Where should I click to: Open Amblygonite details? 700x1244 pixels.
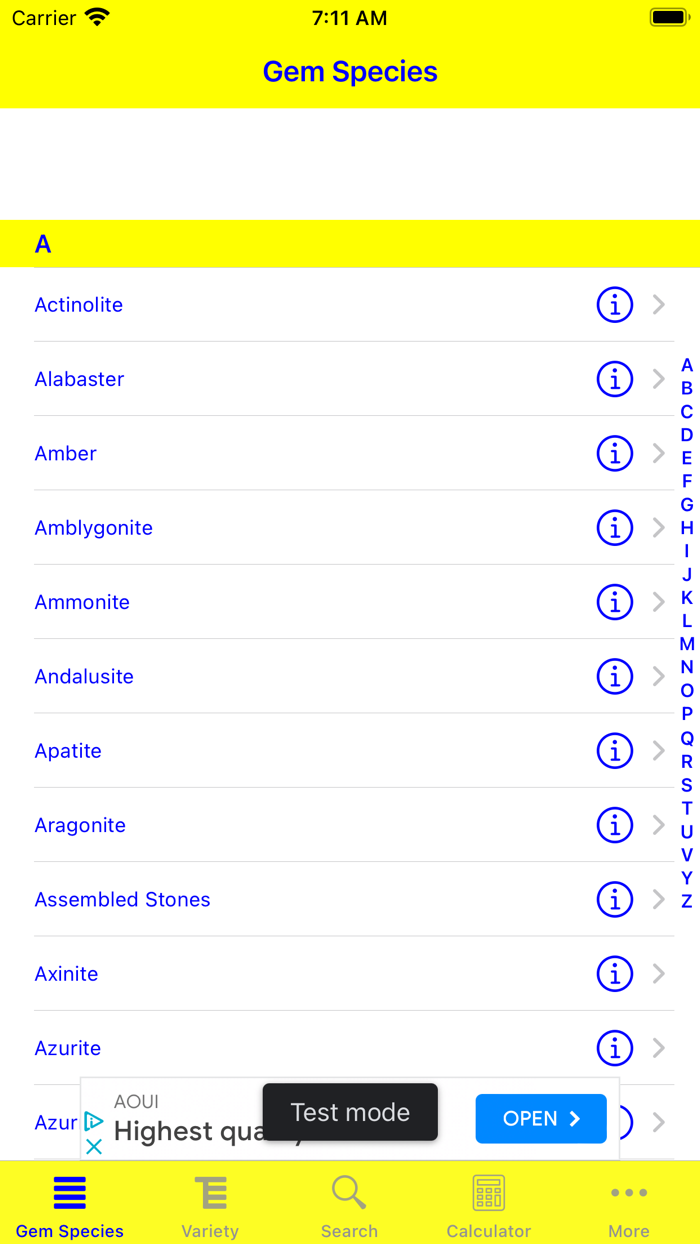click(x=93, y=528)
